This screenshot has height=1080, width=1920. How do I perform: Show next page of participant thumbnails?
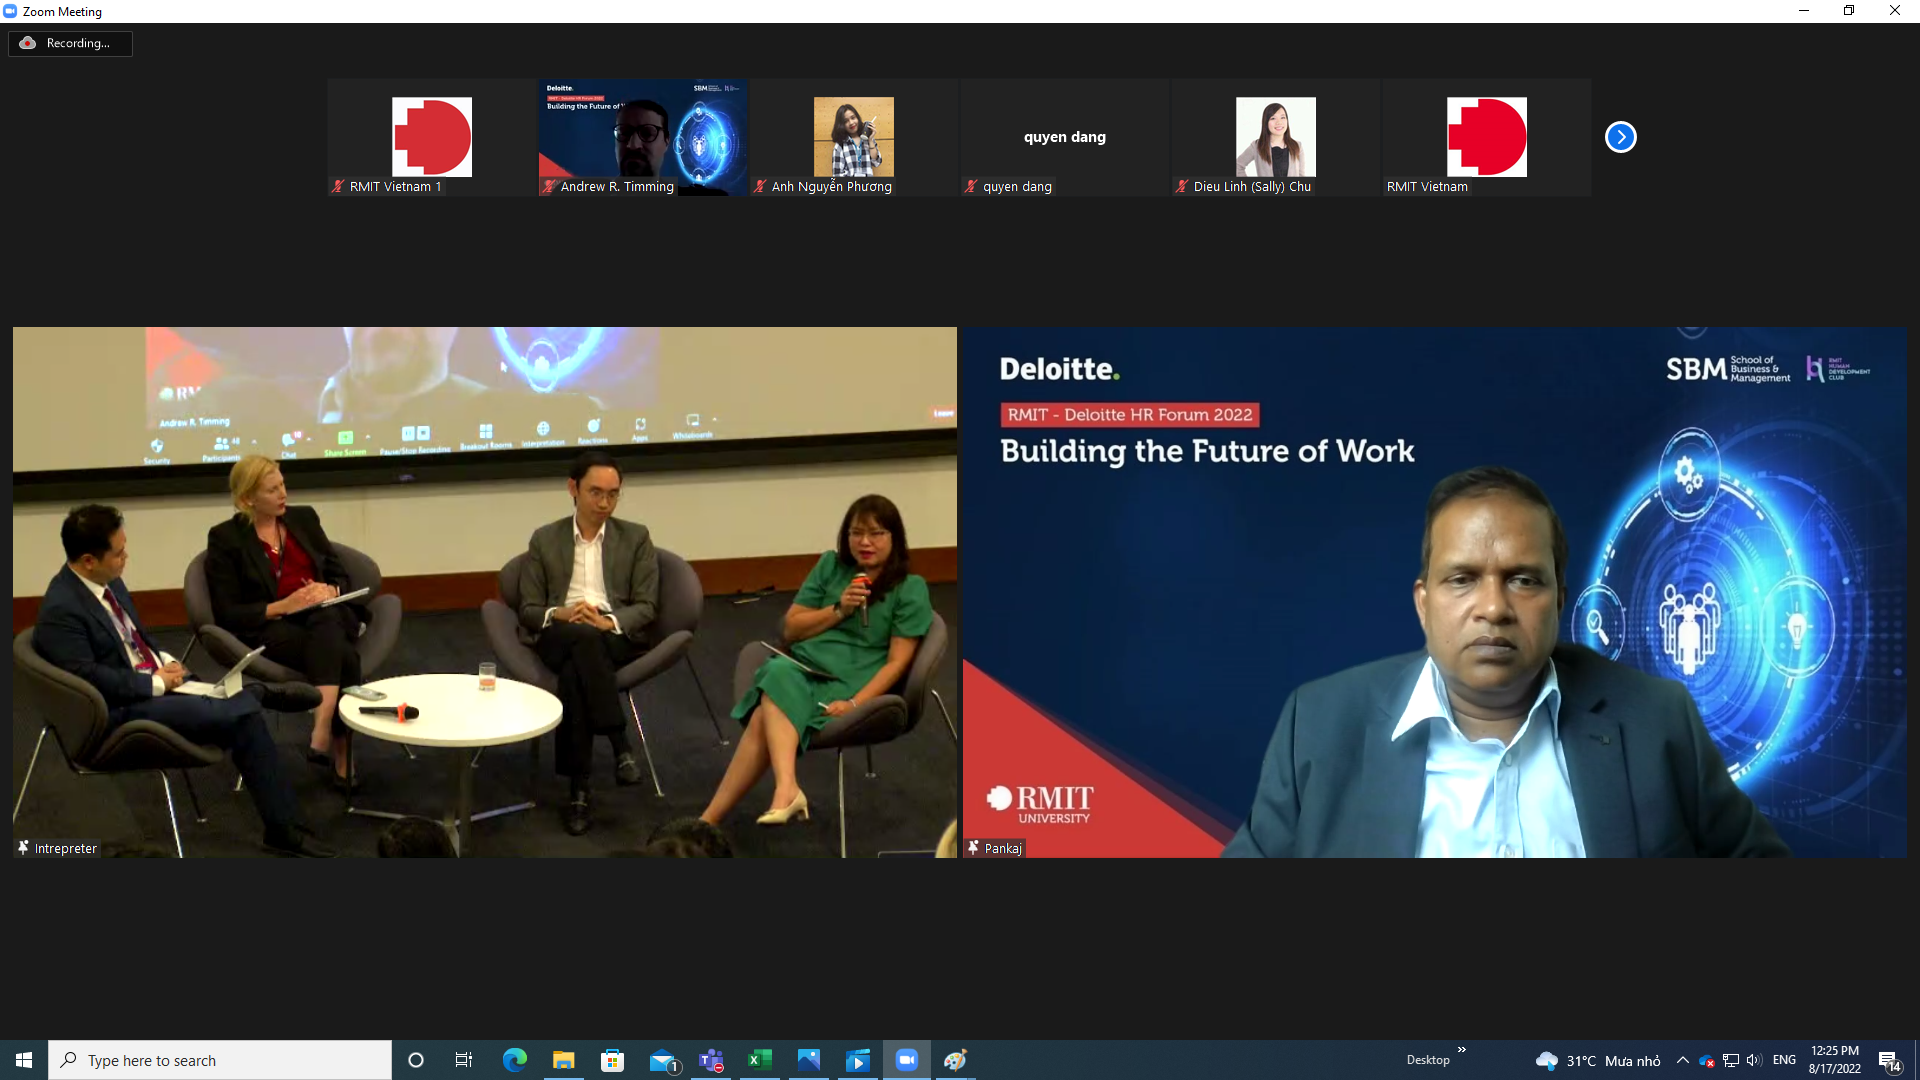1620,137
